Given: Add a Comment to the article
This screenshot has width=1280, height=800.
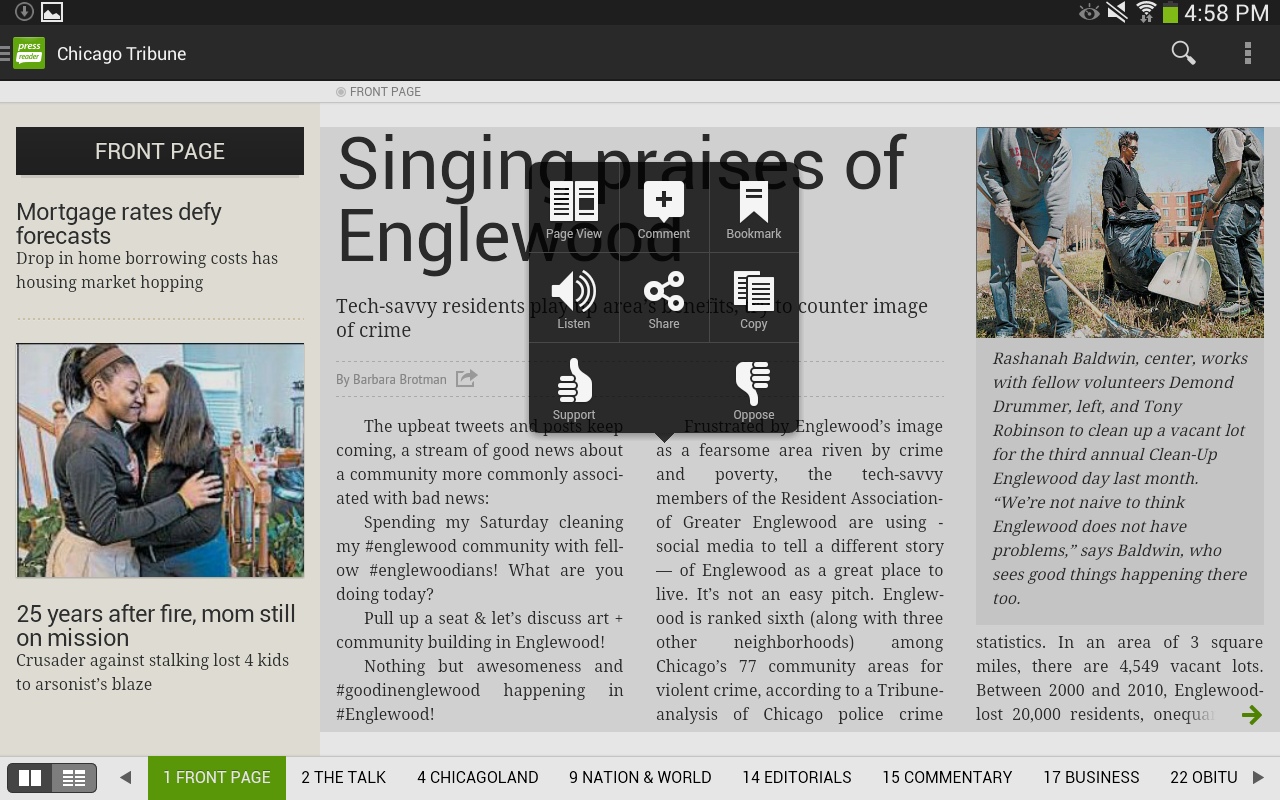Looking at the screenshot, I should click(664, 208).
